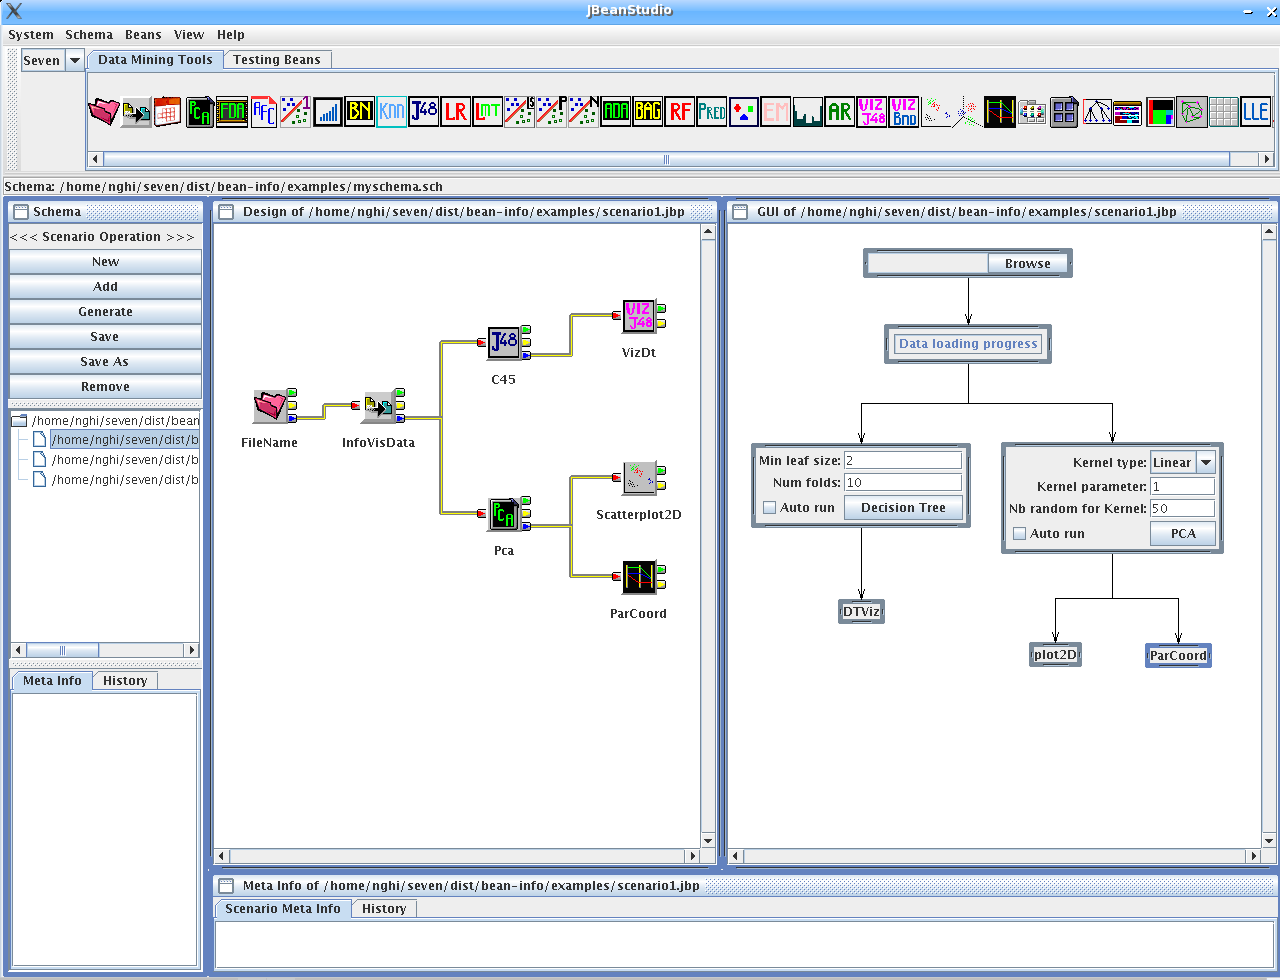The height and width of the screenshot is (980, 1280).
Task: Switch to Testing Beans tab
Action: [x=277, y=60]
